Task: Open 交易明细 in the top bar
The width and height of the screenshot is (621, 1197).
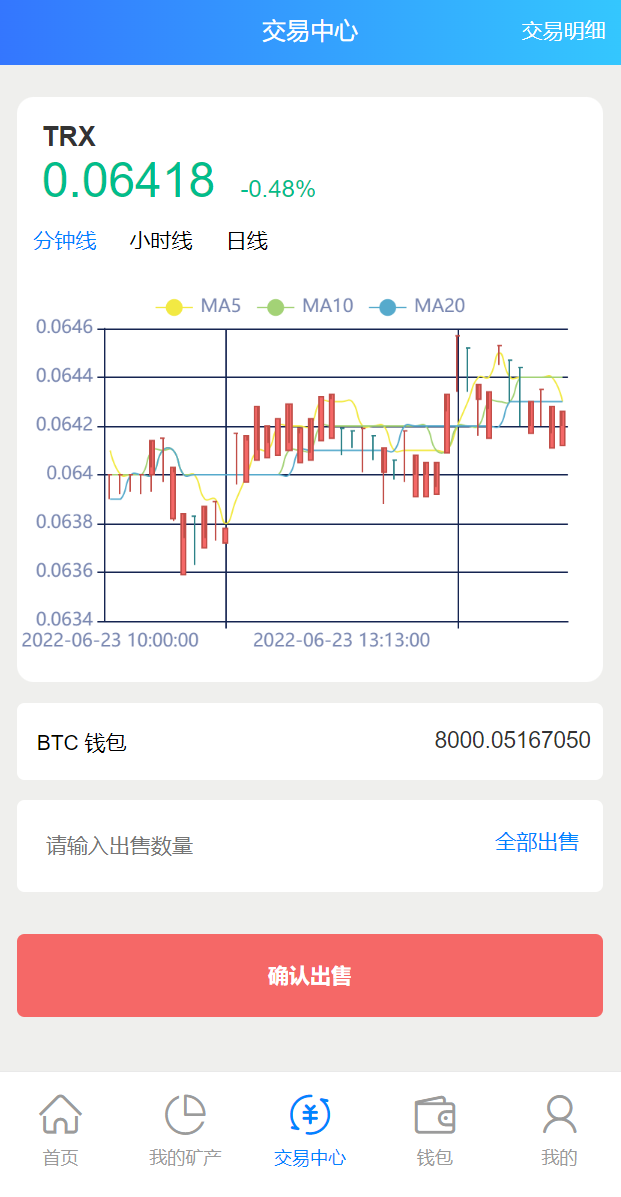Action: [564, 31]
